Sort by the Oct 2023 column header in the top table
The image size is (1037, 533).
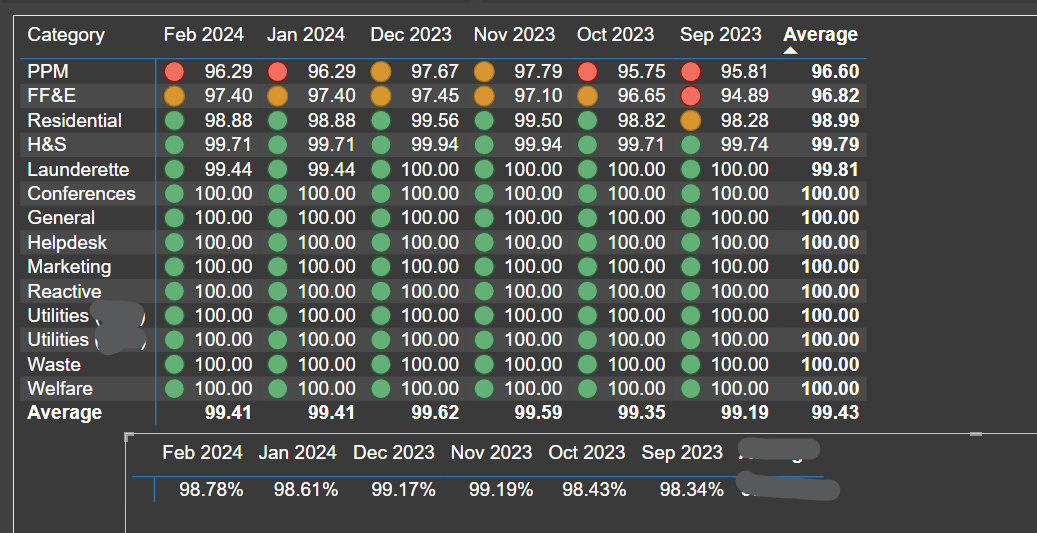click(615, 34)
